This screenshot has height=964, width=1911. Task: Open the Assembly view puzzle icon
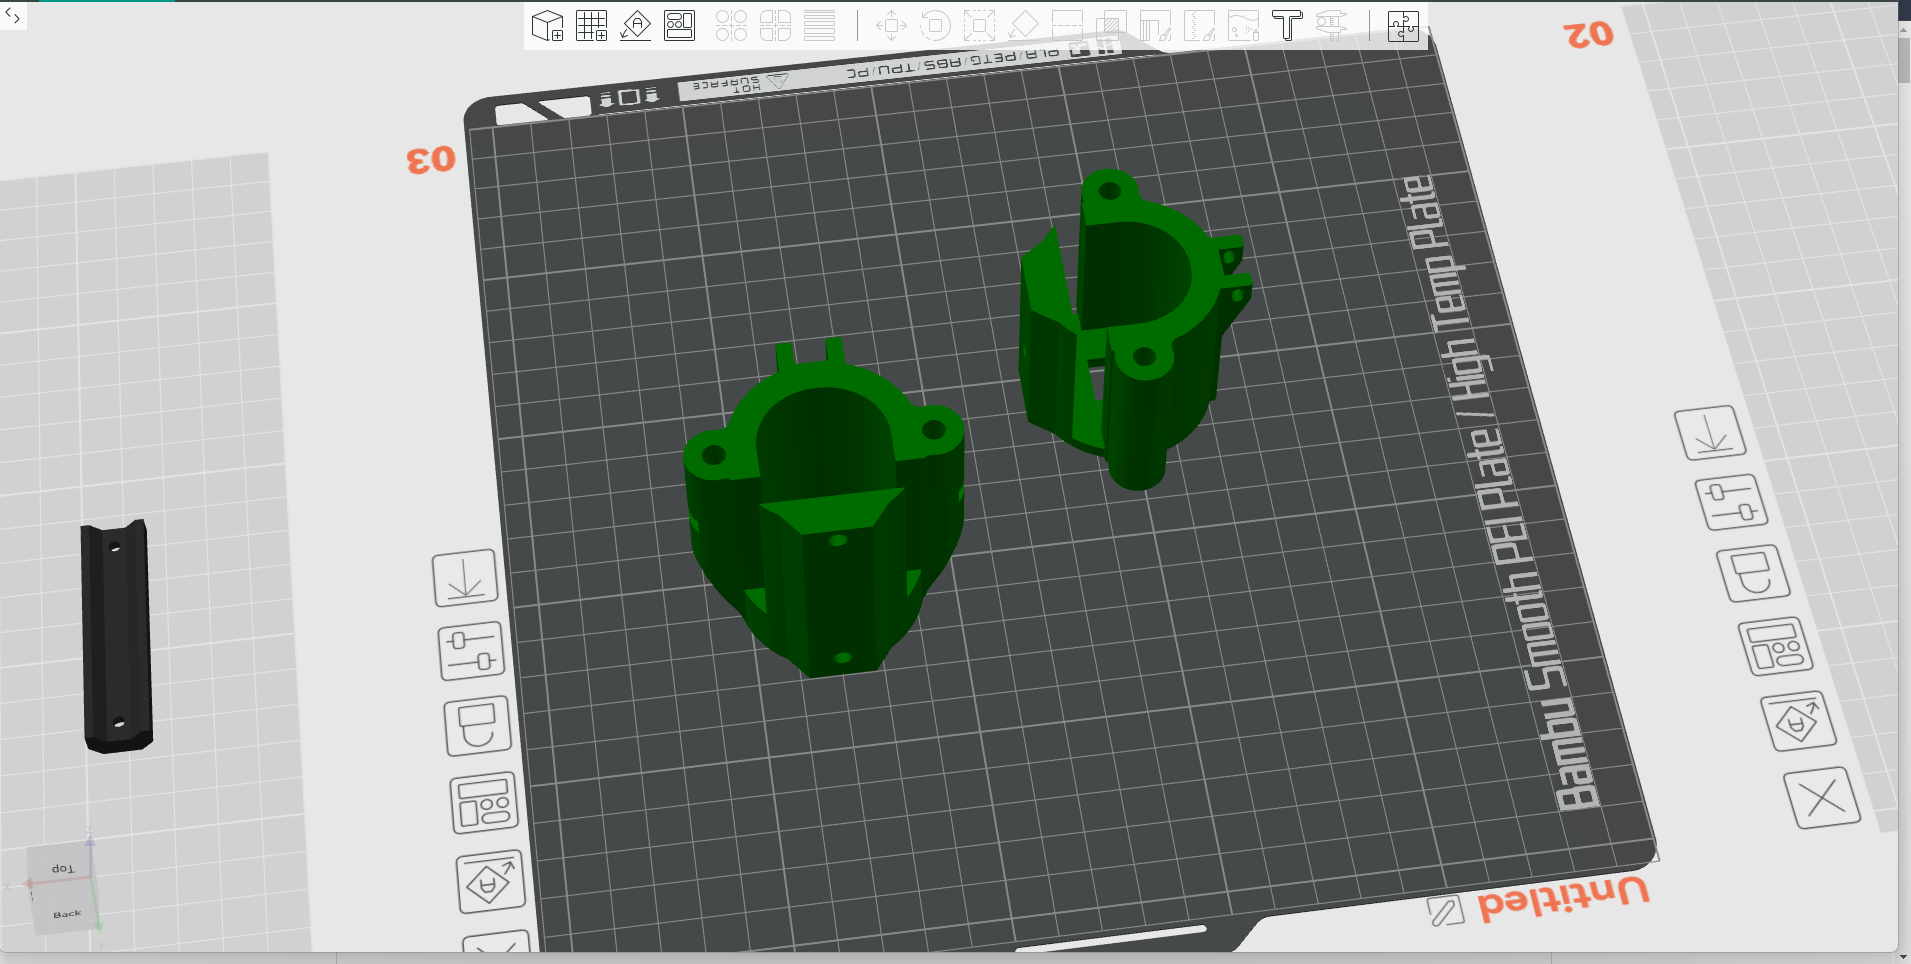(x=1403, y=26)
